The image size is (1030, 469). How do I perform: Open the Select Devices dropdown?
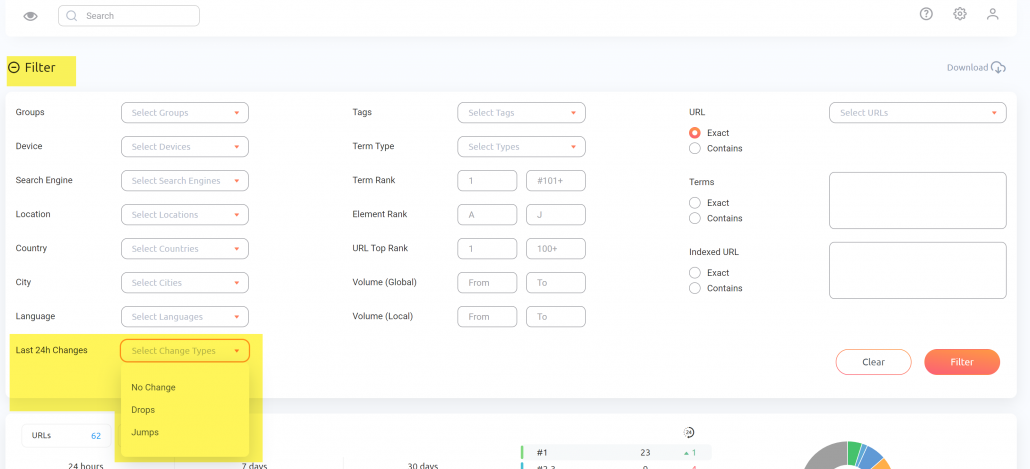pyautogui.click(x=185, y=146)
